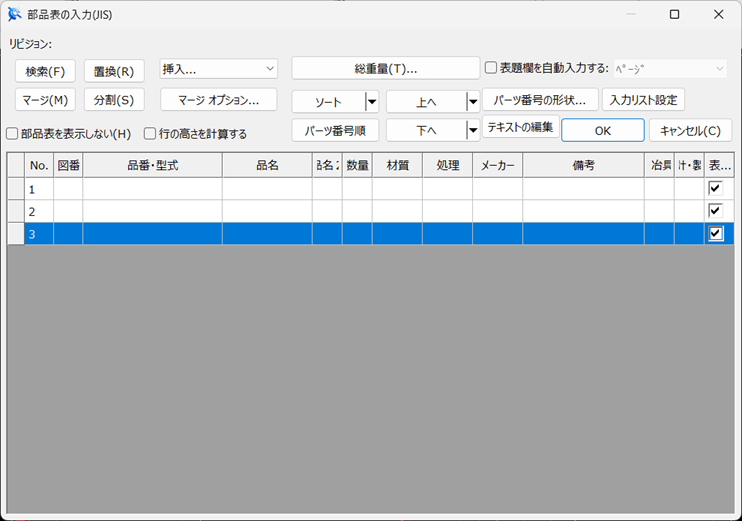Click the 置換(R) replace button

tap(114, 71)
